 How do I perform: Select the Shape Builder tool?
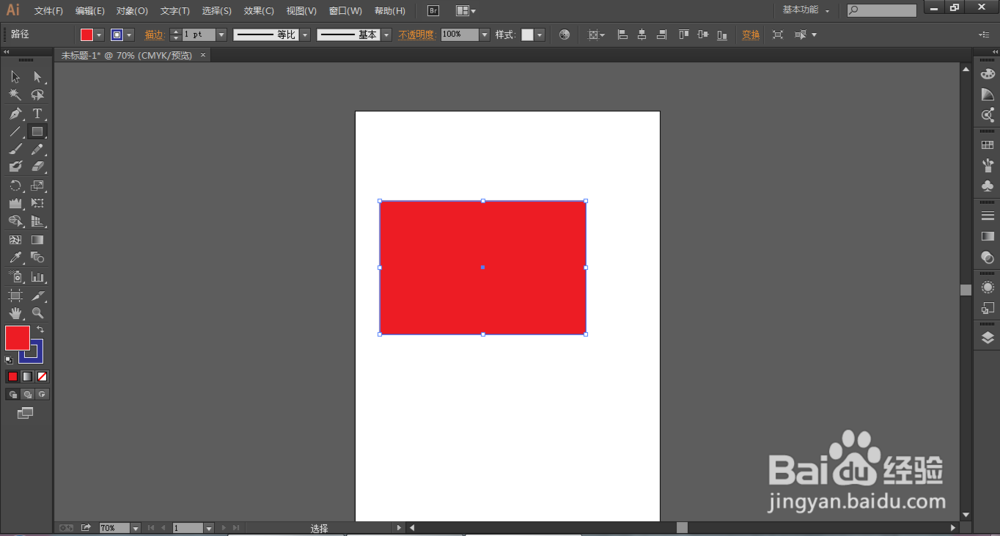[x=16, y=221]
